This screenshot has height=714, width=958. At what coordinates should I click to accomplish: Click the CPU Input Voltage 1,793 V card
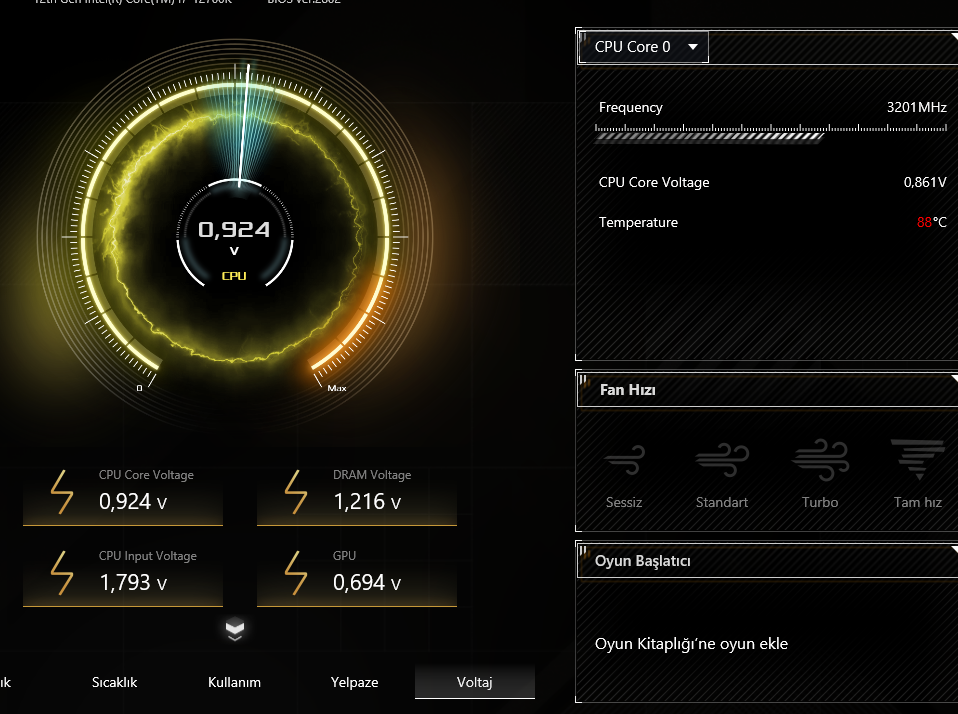pyautogui.click(x=123, y=577)
